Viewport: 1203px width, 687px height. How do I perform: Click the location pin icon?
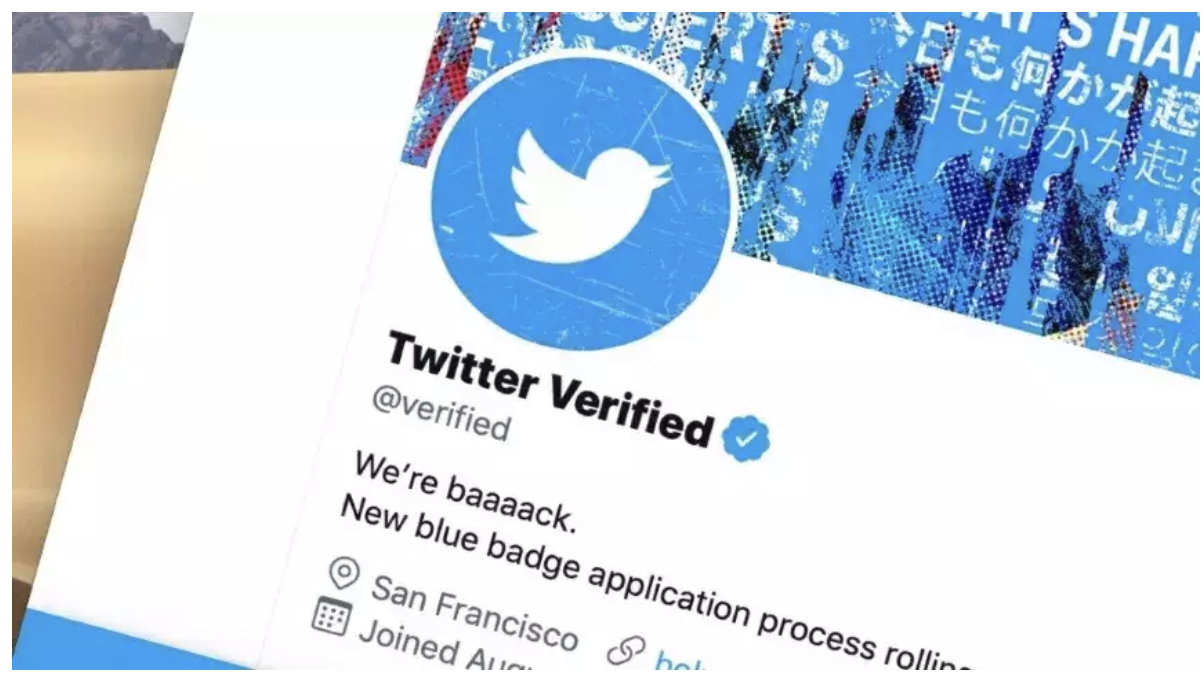click(345, 574)
